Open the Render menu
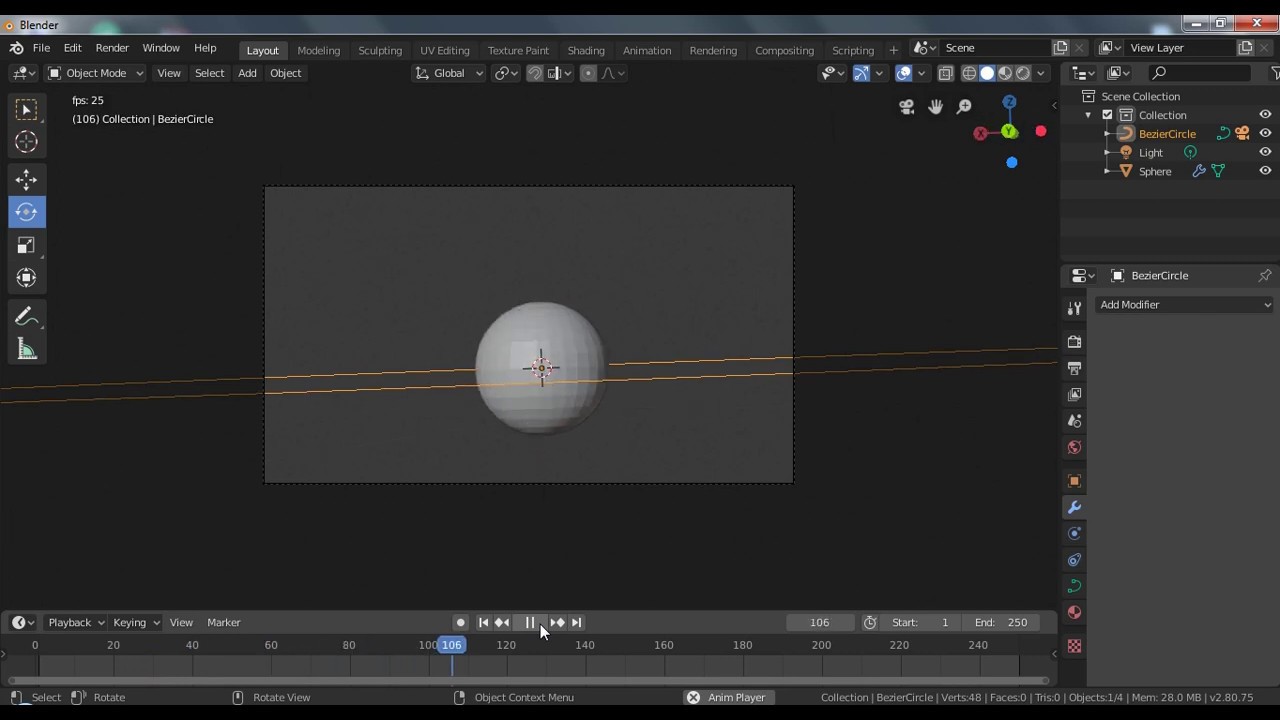This screenshot has width=1280, height=720. tap(112, 49)
